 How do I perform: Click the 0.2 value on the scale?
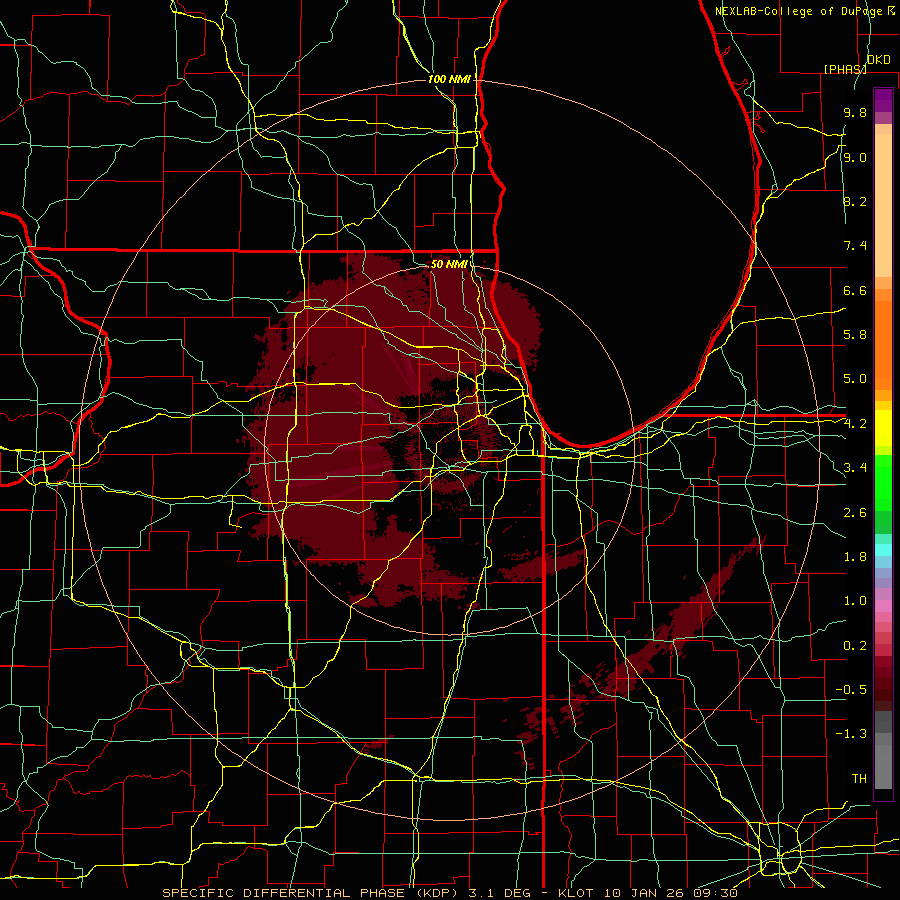click(855, 646)
